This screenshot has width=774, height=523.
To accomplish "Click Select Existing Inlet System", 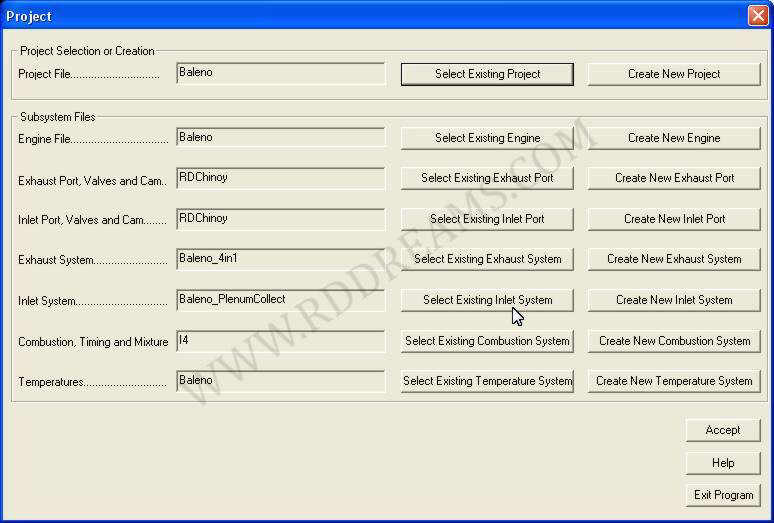I will [x=487, y=300].
